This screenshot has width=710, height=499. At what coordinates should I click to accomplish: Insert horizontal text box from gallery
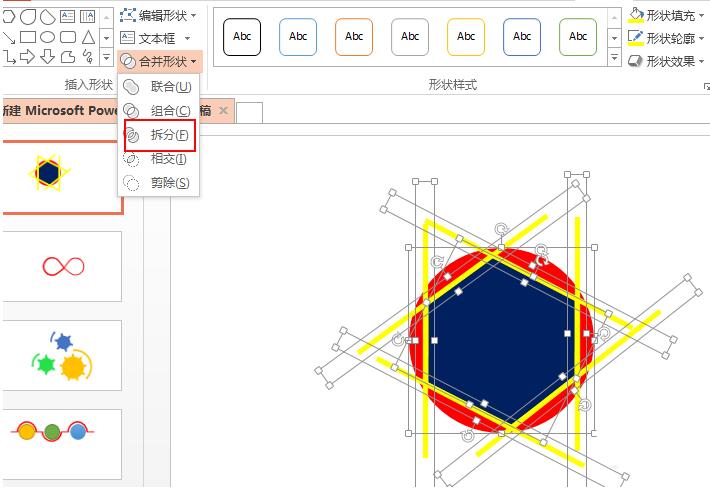coord(67,17)
